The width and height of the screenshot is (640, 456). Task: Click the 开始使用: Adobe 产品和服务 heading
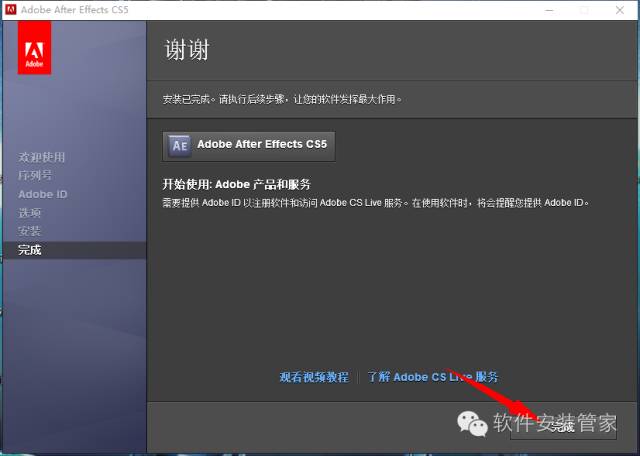pos(236,184)
